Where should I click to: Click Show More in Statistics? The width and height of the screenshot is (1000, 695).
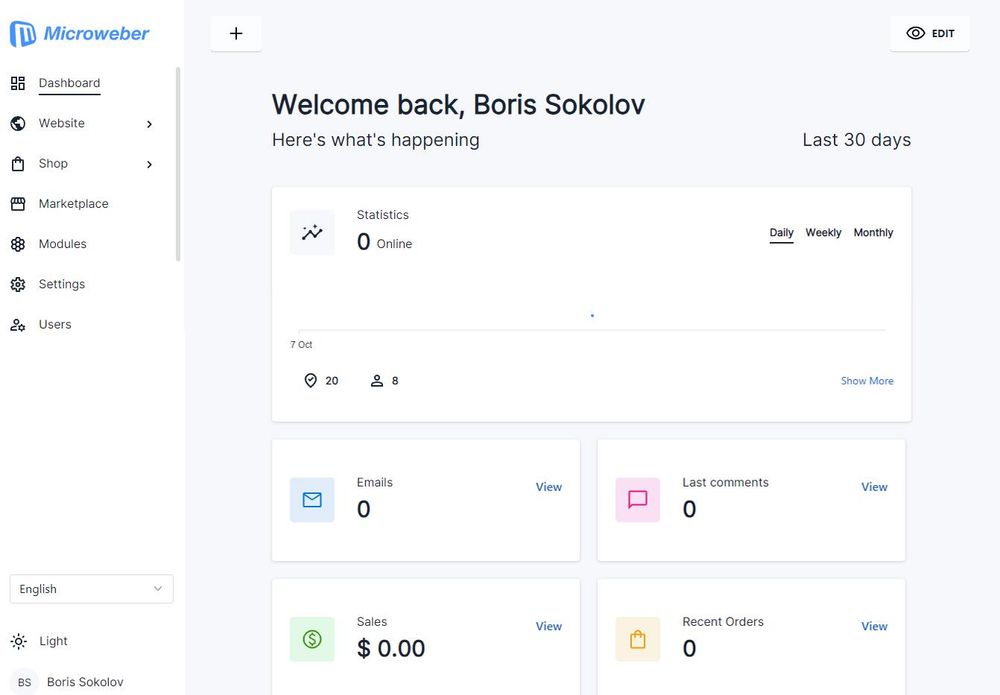tap(867, 381)
